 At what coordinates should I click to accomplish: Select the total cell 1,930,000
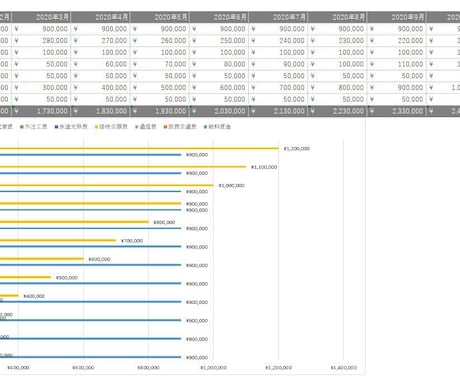coord(160,111)
